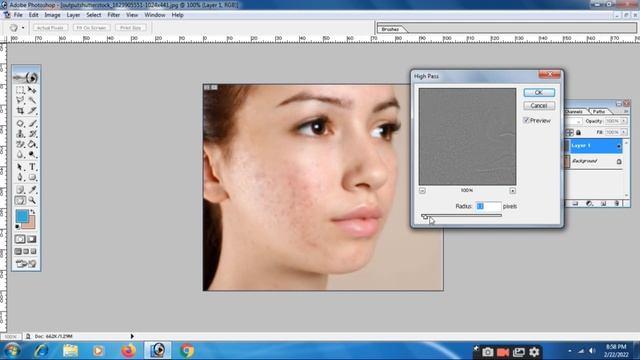Select the Zoom tool
Screen dimensions: 640x360
32,200
